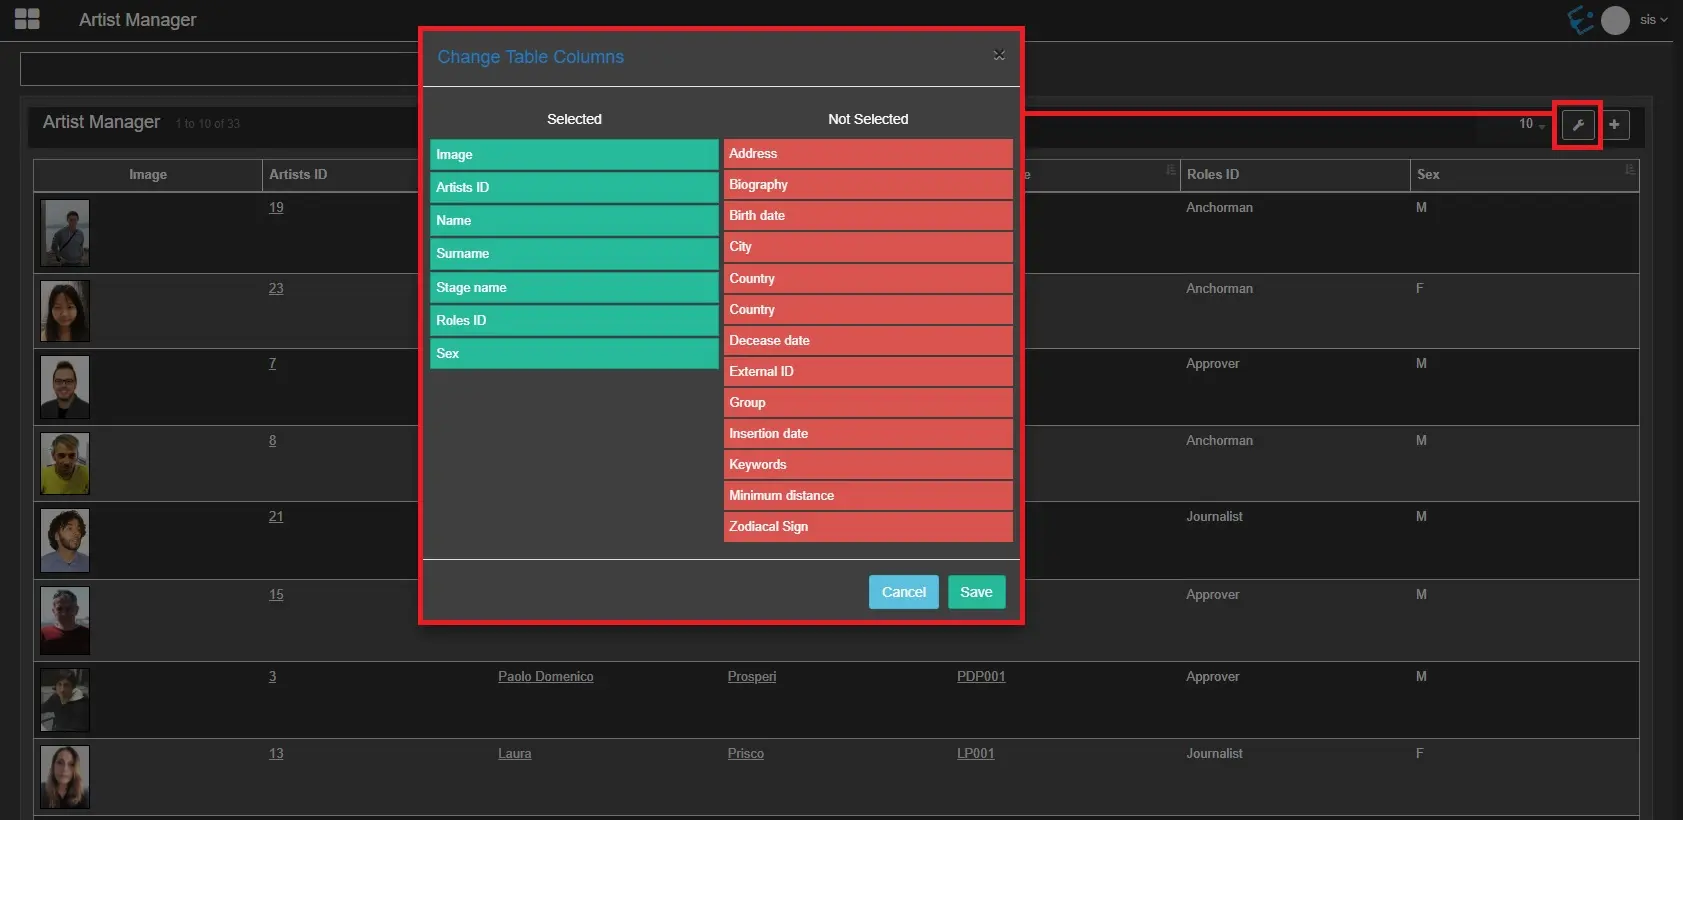Open the apps grid menu icon

point(27,19)
